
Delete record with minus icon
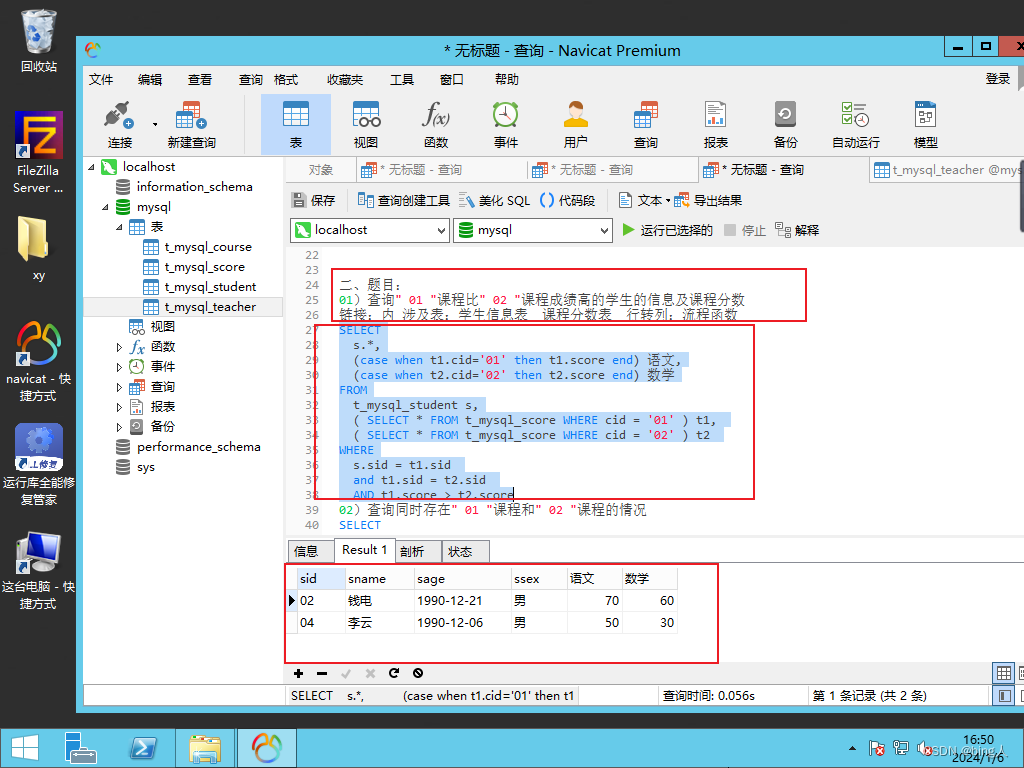click(x=322, y=673)
